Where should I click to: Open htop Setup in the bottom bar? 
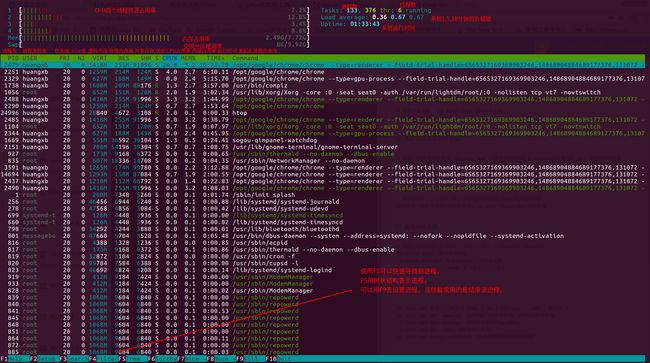coord(44,359)
